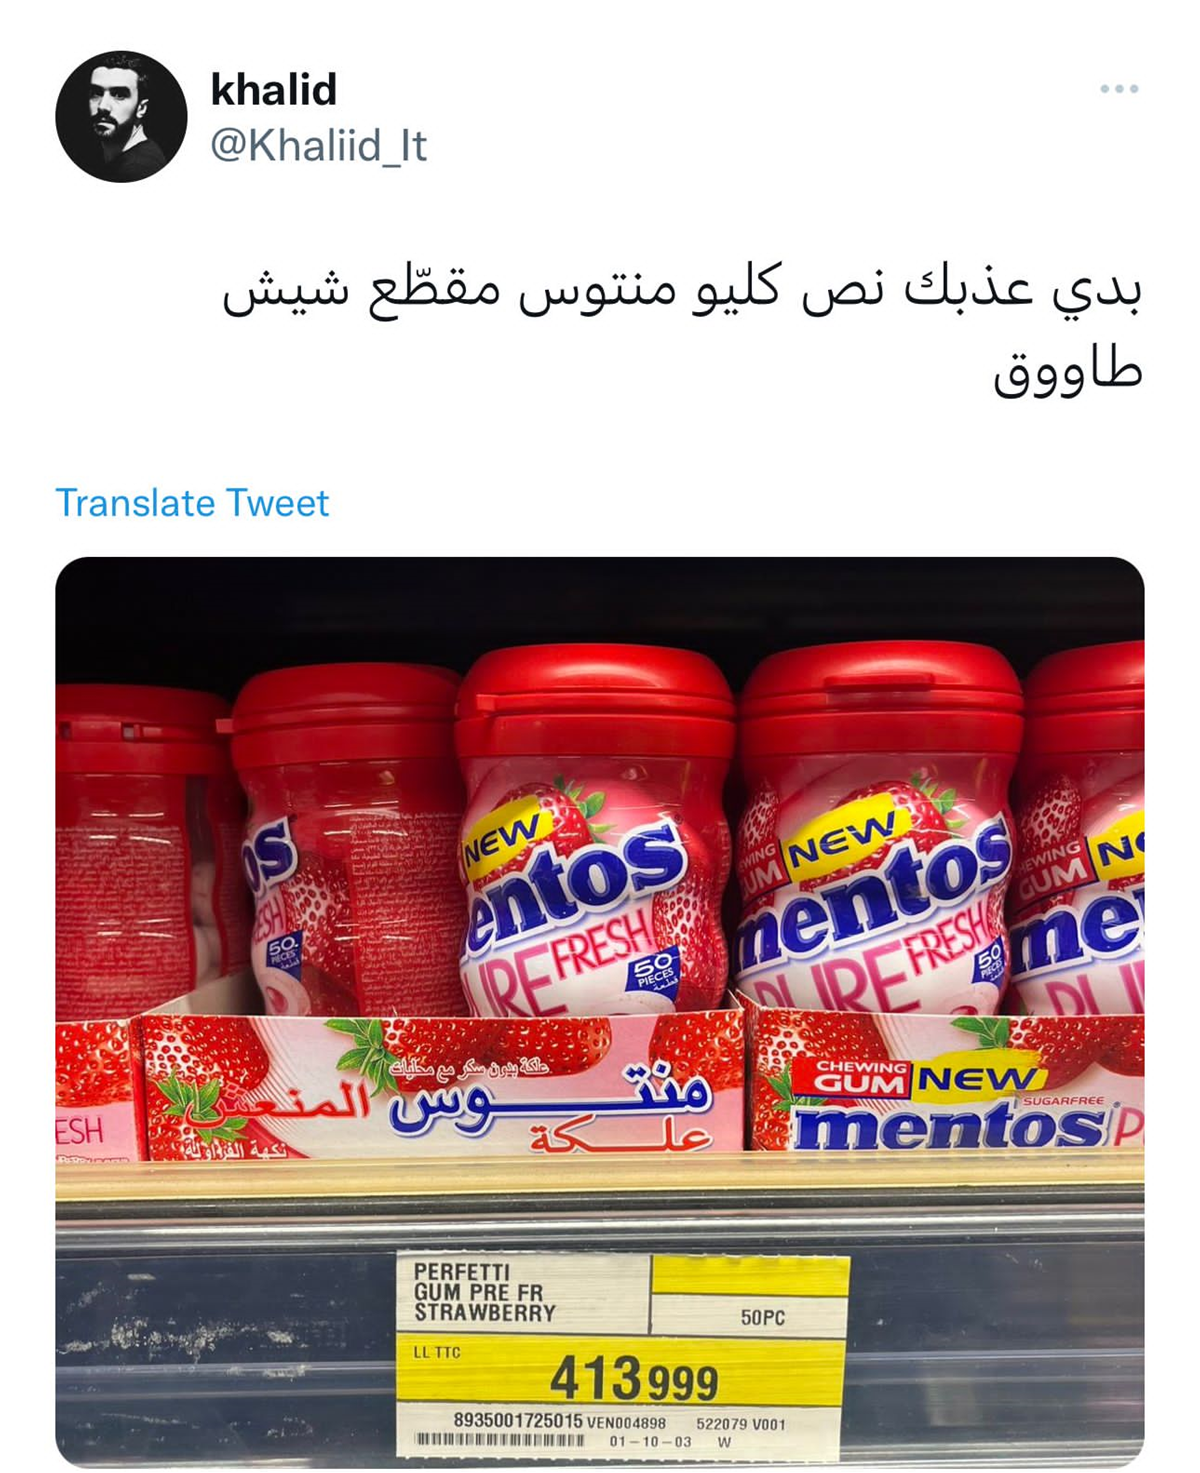Click the yellow NEW badge on center bottle

[503, 833]
